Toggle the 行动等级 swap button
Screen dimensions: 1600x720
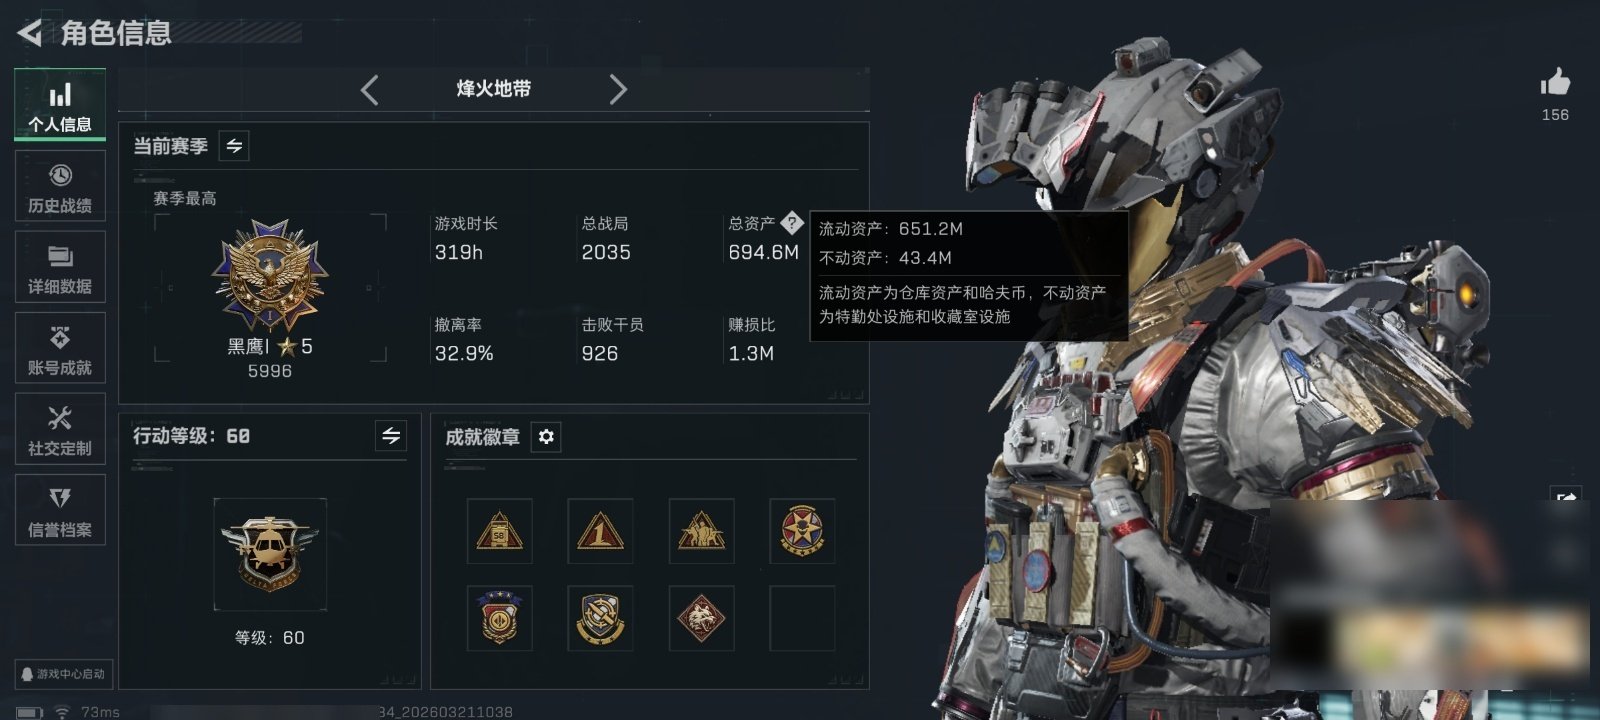[x=391, y=436]
